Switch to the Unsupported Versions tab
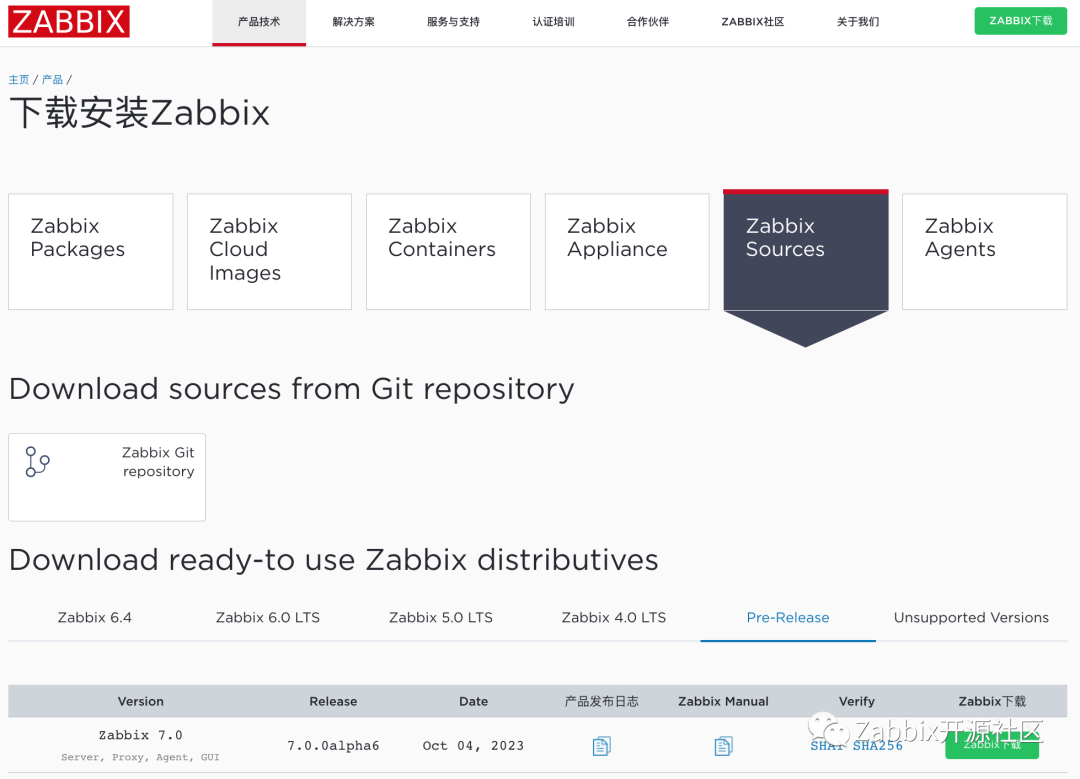The image size is (1080, 779). [x=970, y=618]
